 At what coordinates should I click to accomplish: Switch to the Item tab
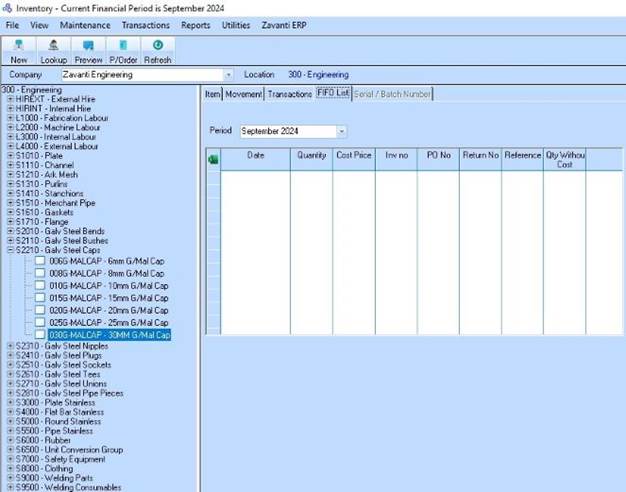tap(212, 94)
